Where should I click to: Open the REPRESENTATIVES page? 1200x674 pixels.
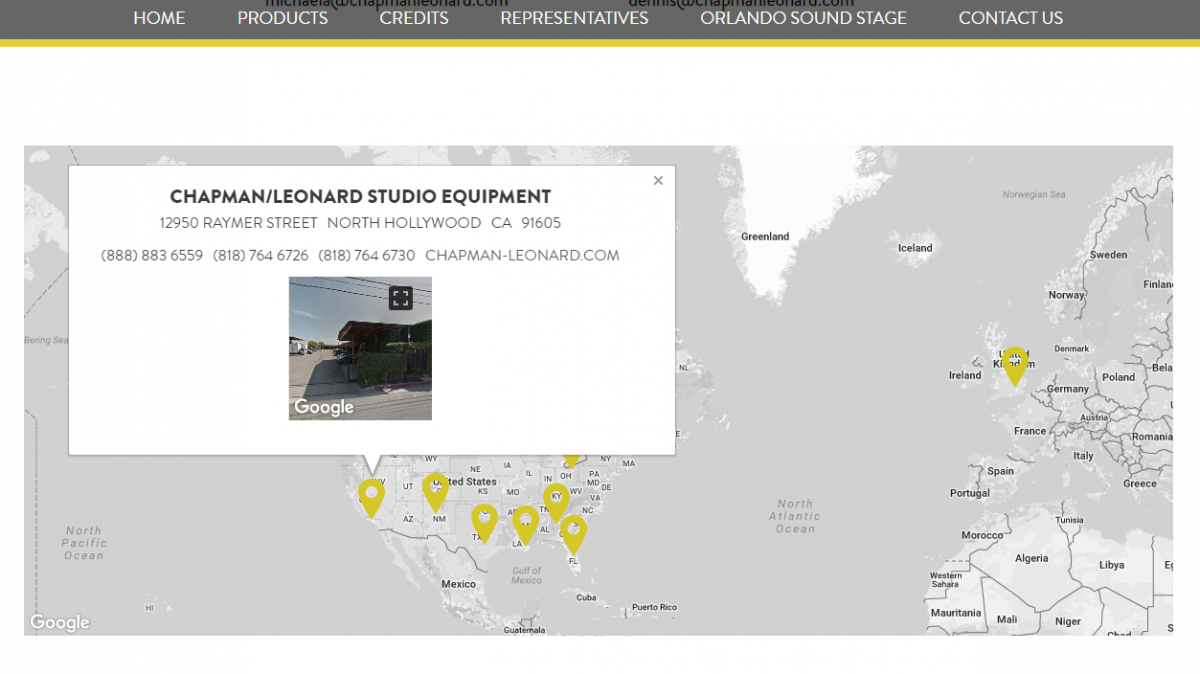pos(575,18)
